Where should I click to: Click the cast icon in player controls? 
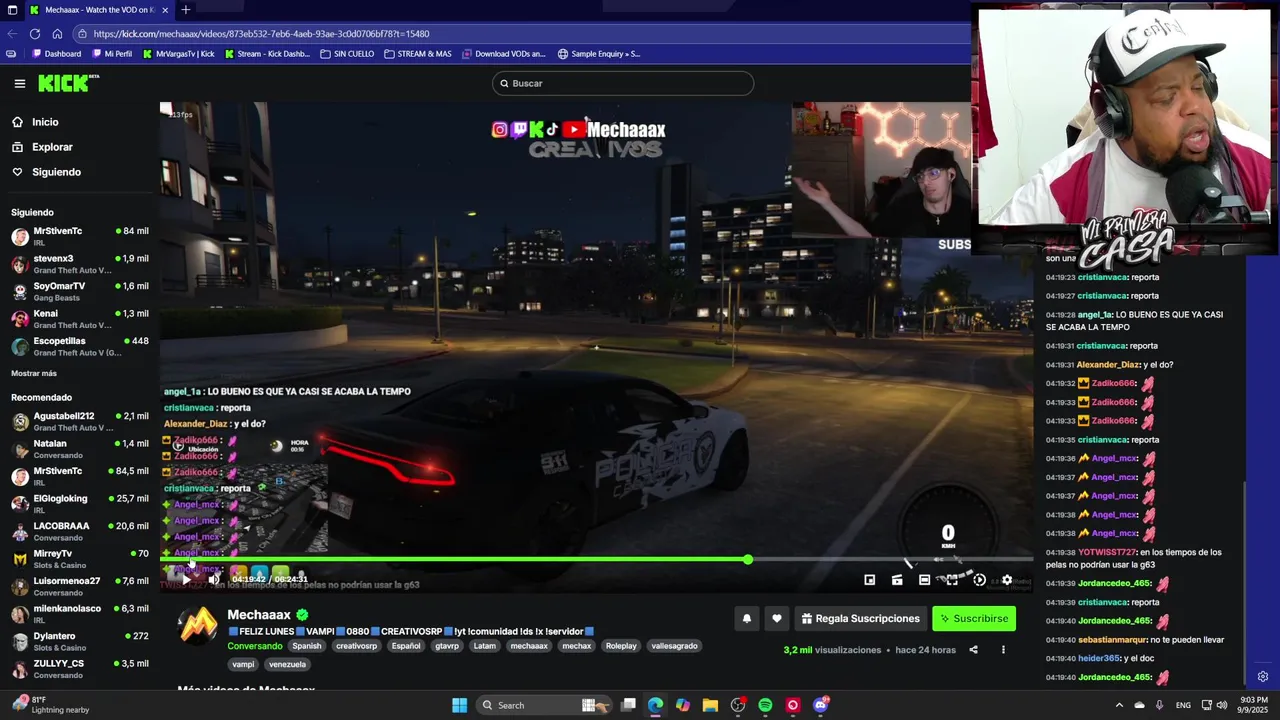pos(897,579)
